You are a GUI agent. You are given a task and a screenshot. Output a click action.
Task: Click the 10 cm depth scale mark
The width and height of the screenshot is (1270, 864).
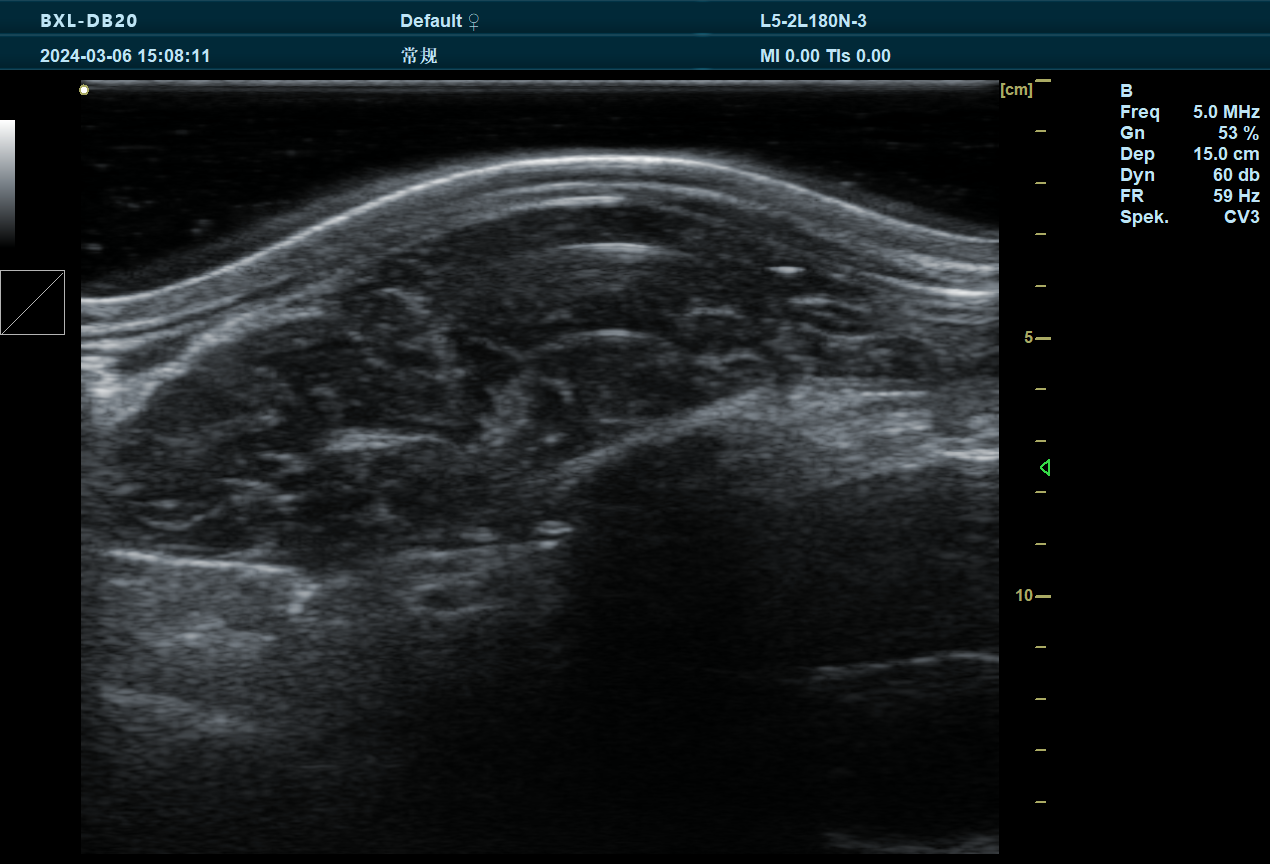pos(1032,595)
